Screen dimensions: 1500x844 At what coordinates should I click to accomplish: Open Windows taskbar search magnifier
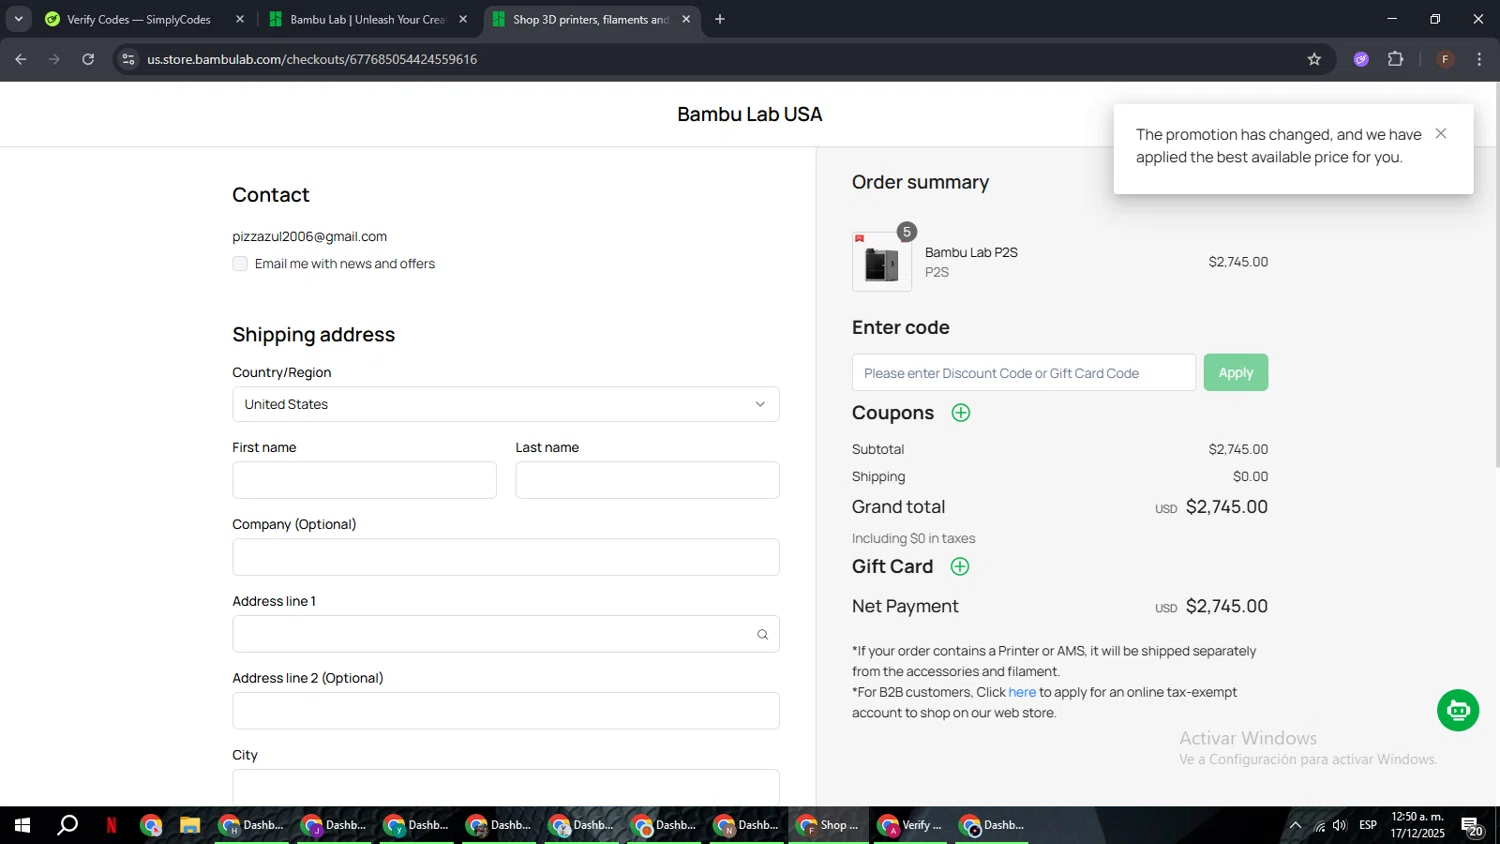coord(67,825)
